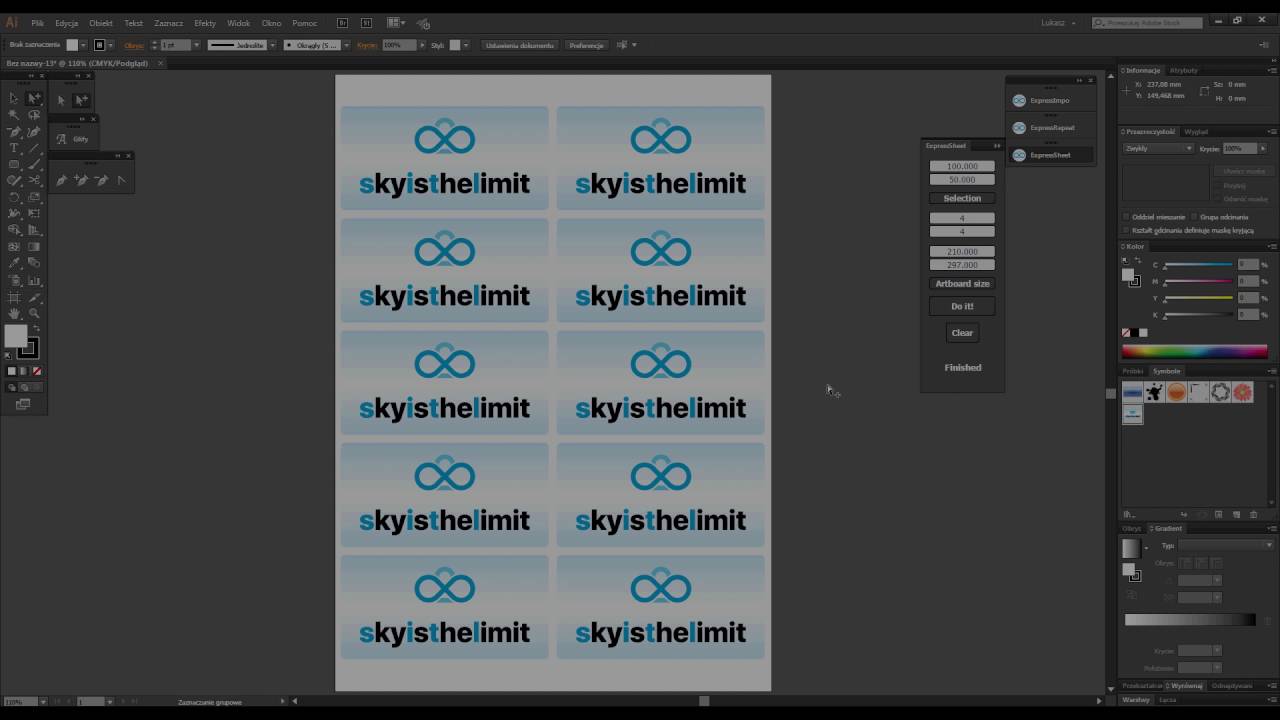Open the Glify panel type icon

(61, 139)
